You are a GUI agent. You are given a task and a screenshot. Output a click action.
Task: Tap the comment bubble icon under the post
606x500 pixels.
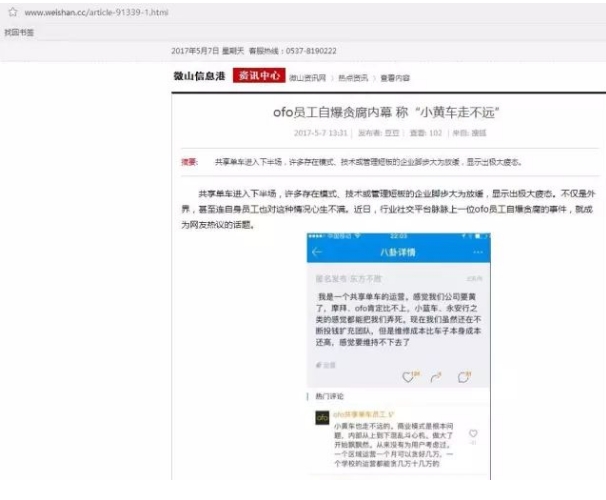tap(462, 377)
